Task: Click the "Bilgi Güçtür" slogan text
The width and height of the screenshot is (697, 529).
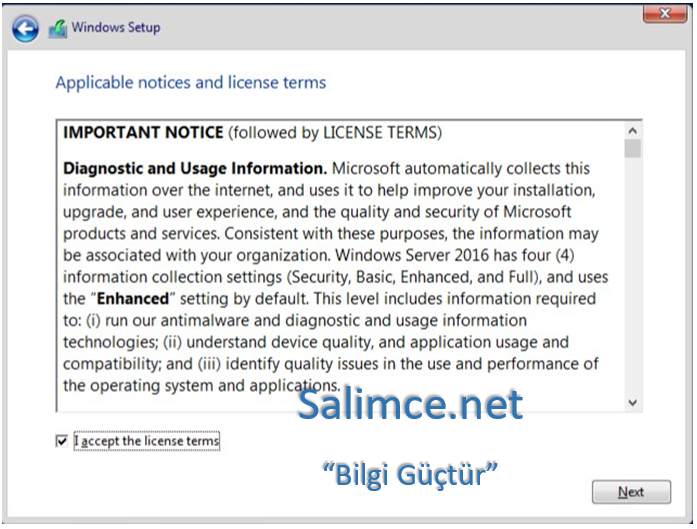Action: click(410, 473)
